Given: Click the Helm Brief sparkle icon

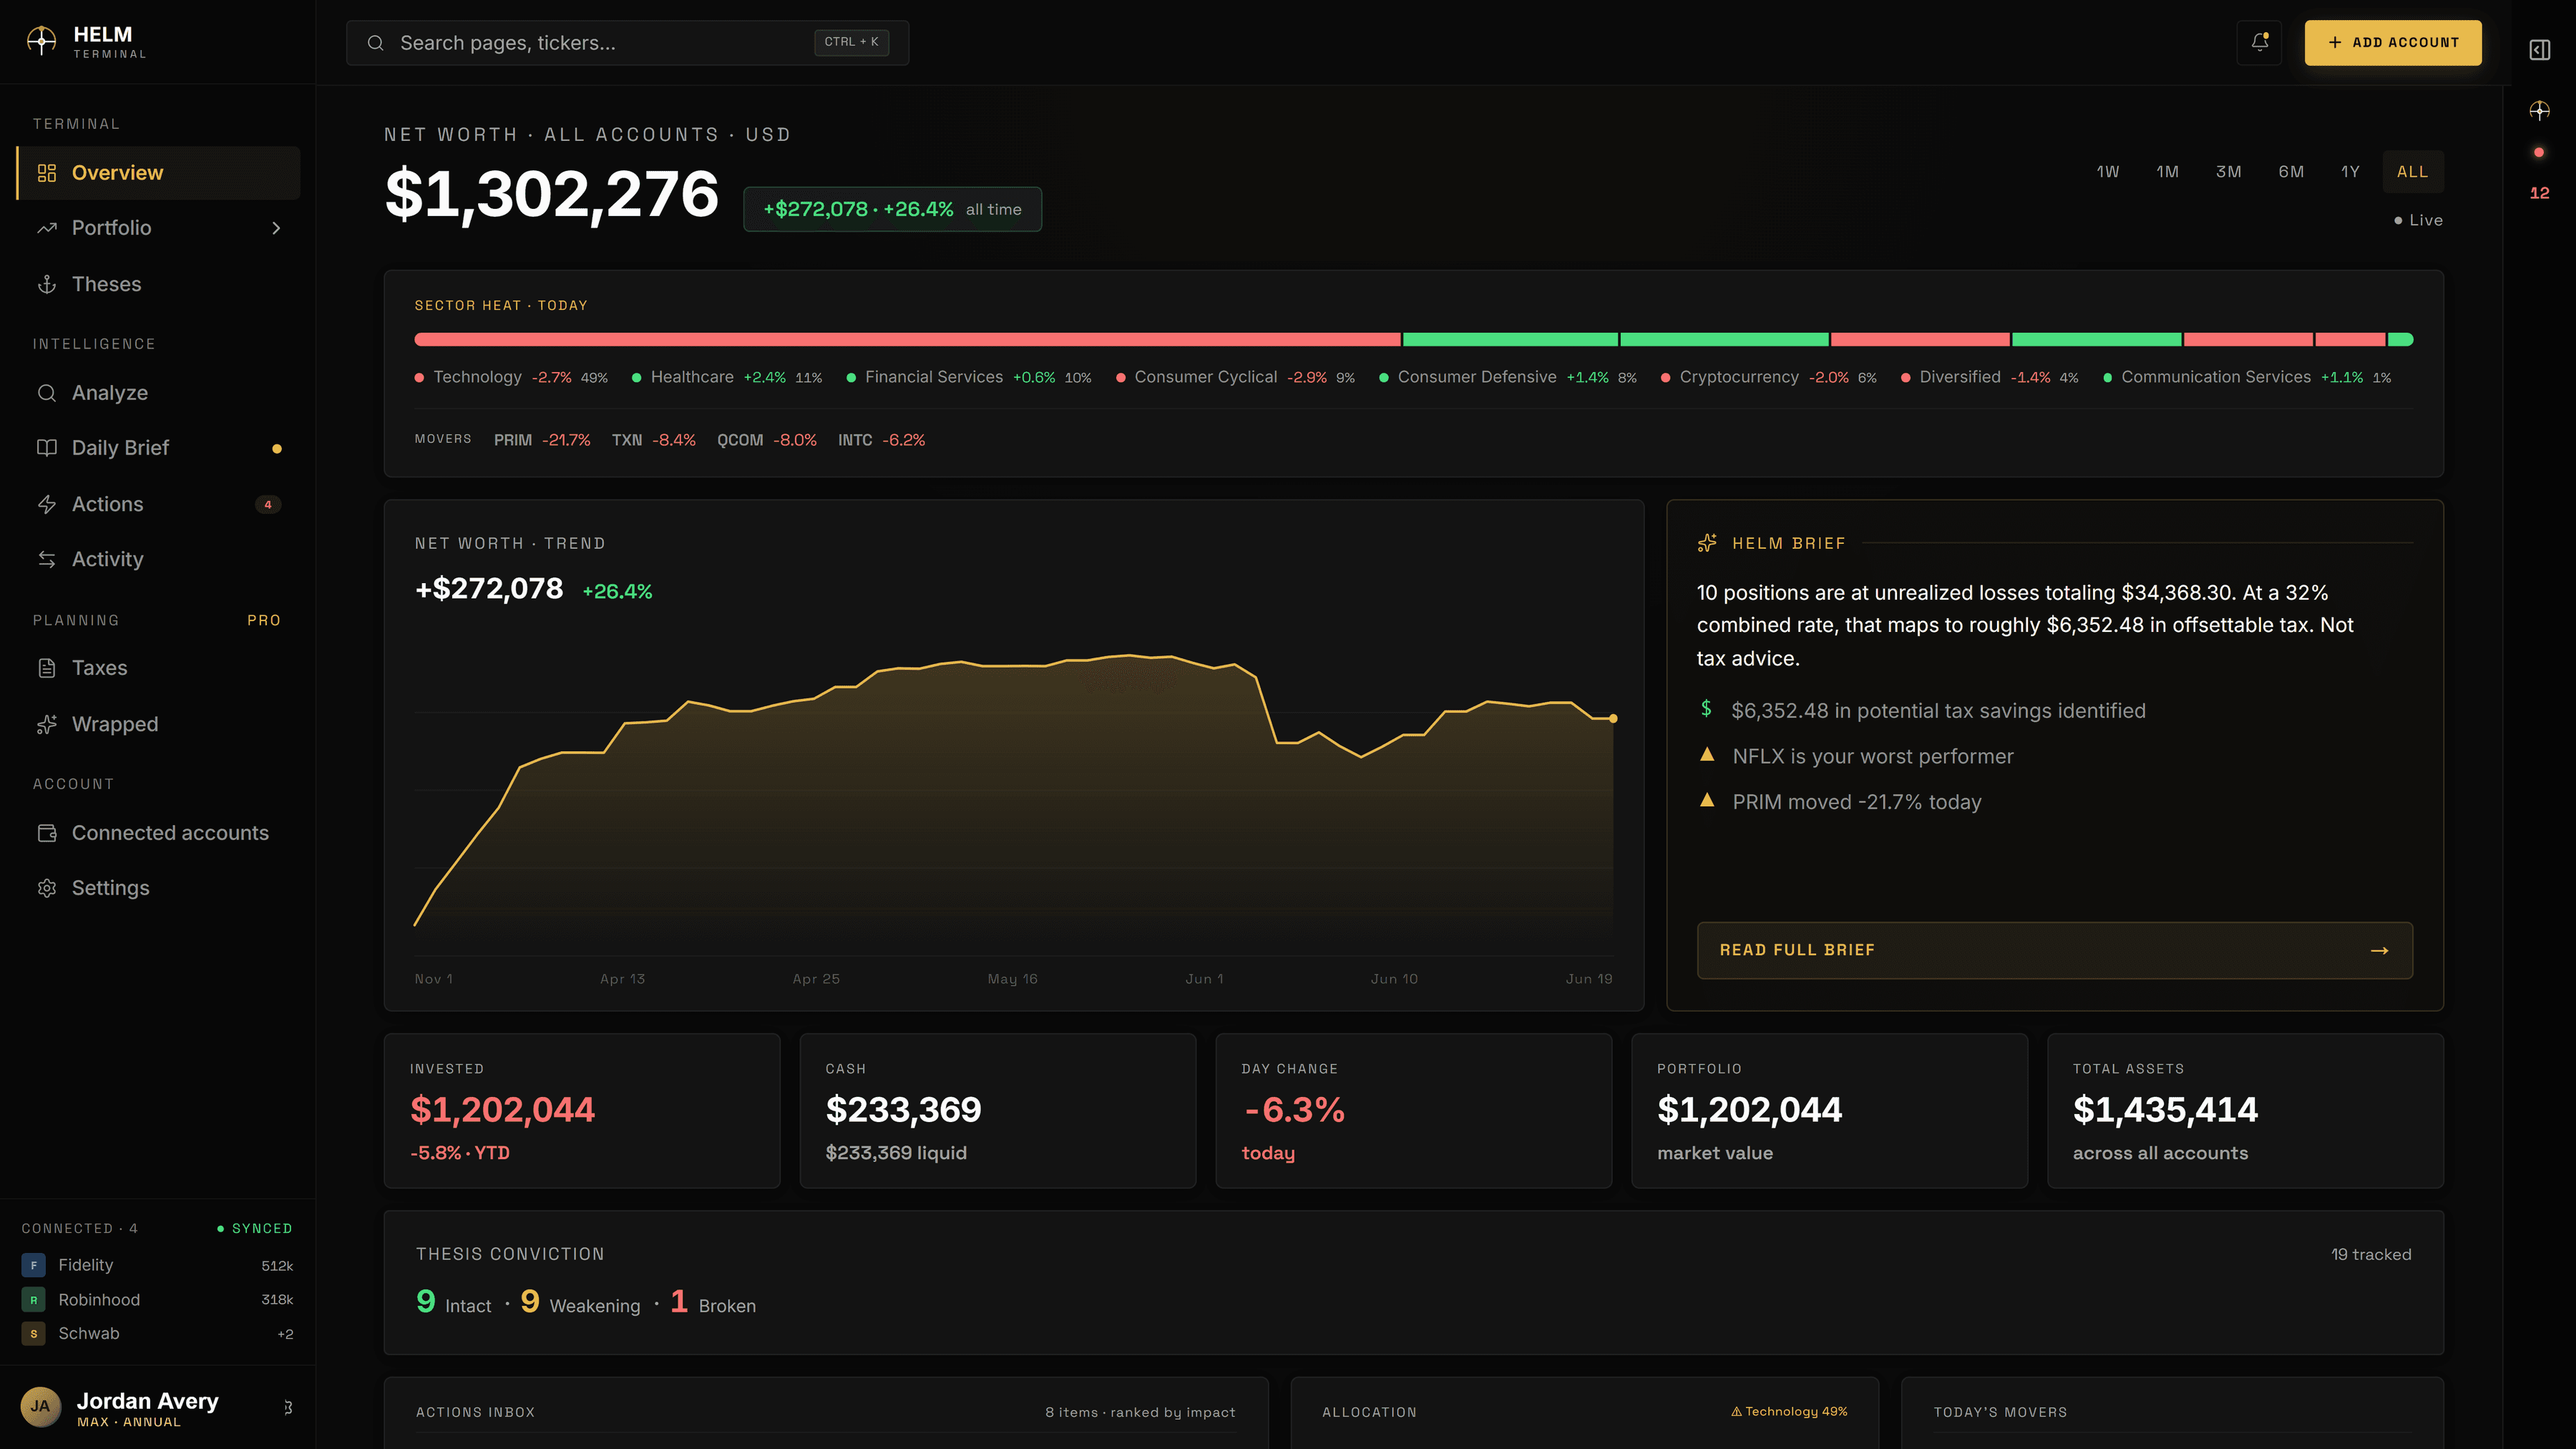Looking at the screenshot, I should pyautogui.click(x=1707, y=543).
